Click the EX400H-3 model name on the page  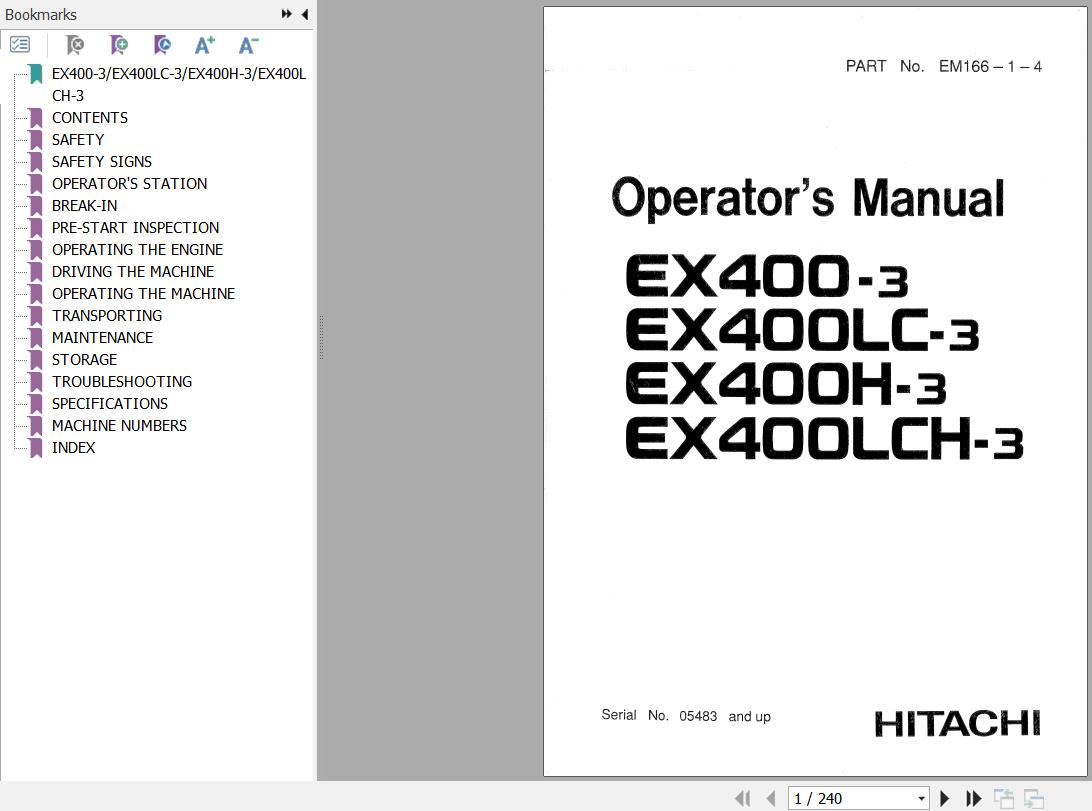(x=786, y=384)
